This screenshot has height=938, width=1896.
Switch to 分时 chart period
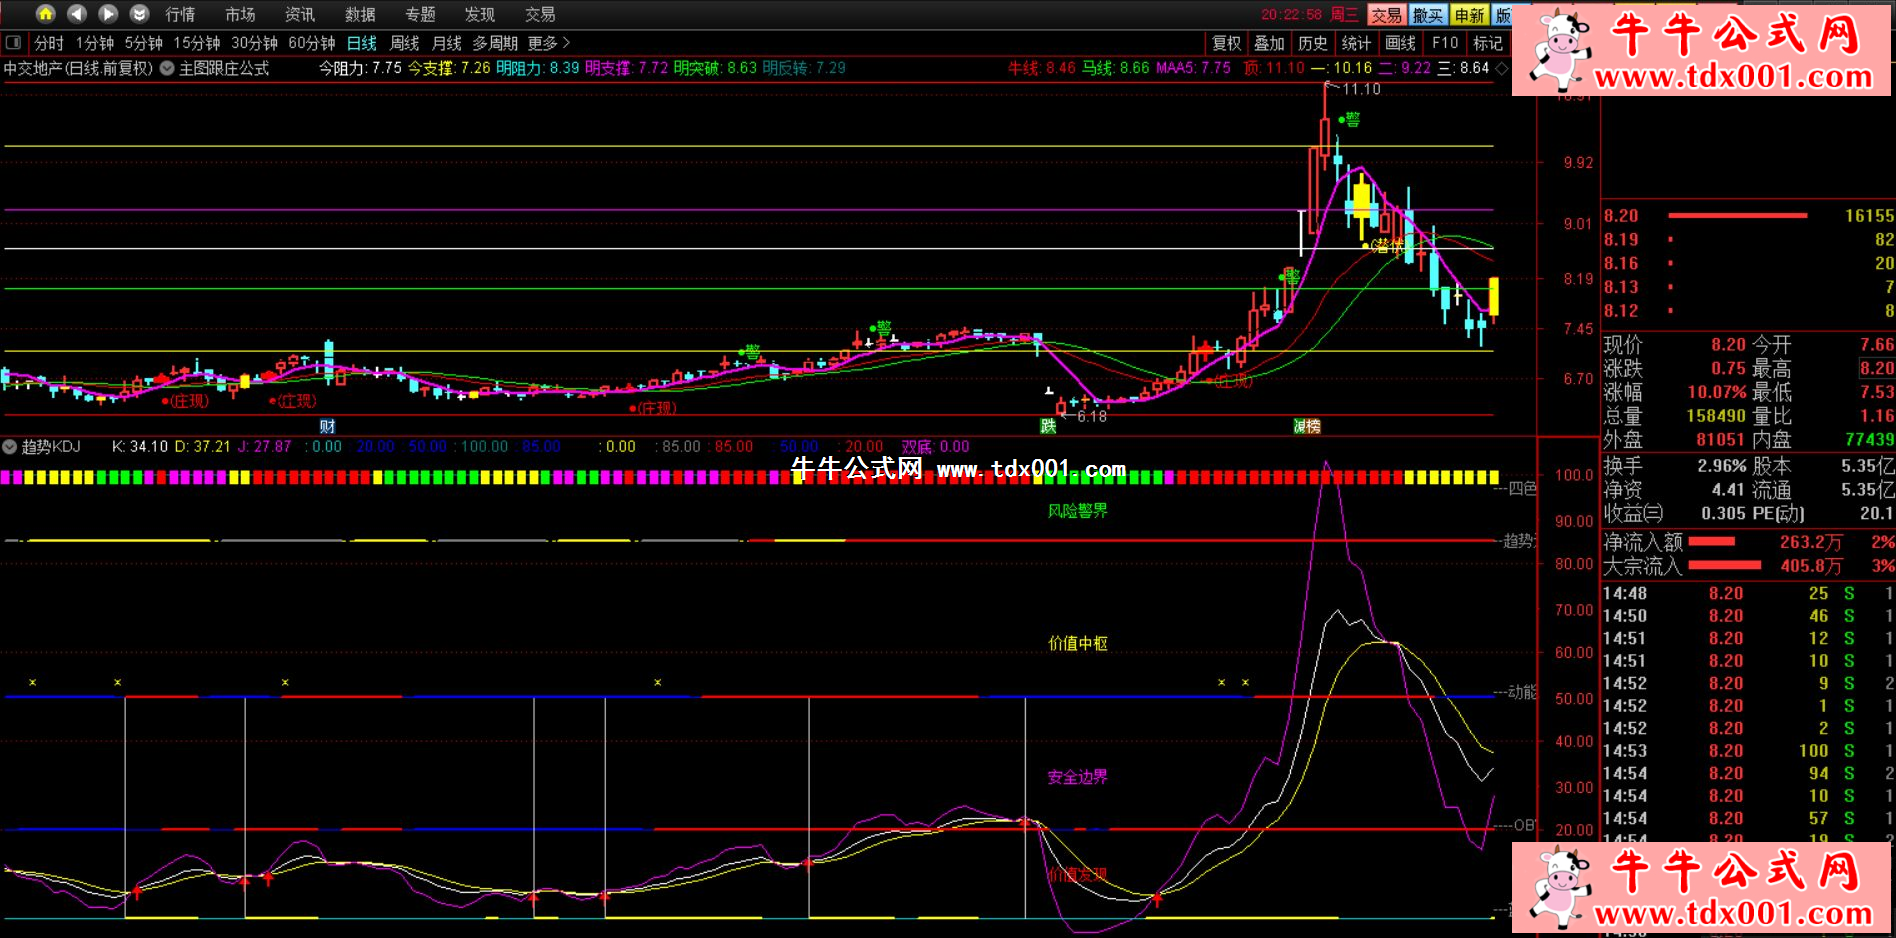(49, 43)
